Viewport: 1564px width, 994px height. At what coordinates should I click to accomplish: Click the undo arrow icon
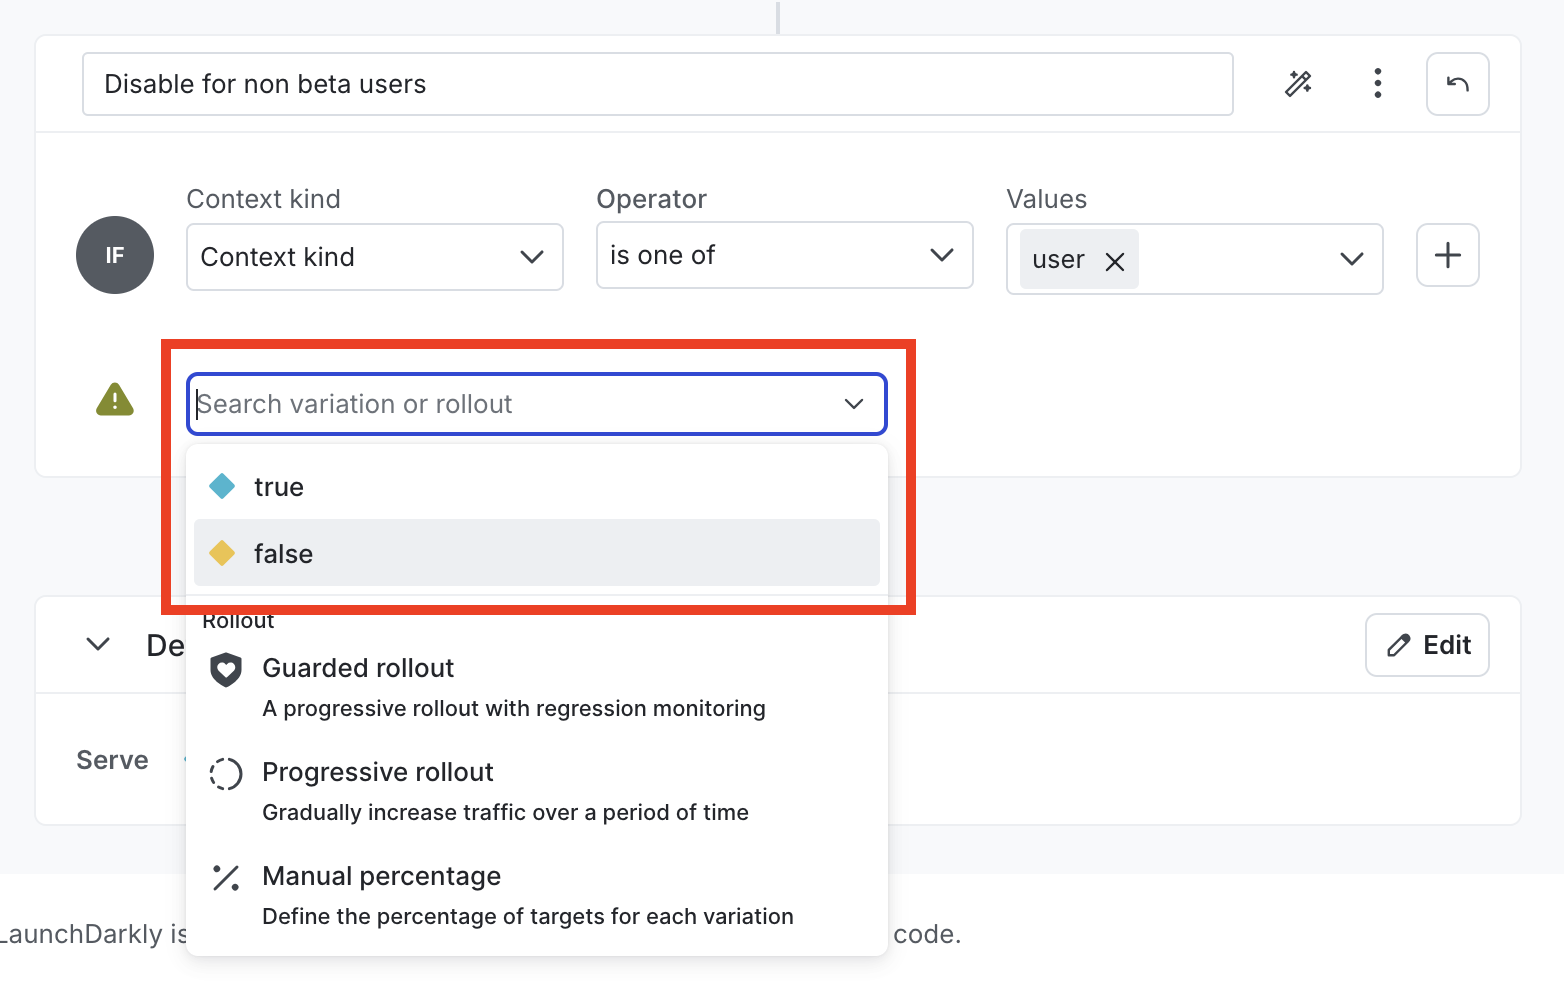click(1457, 84)
